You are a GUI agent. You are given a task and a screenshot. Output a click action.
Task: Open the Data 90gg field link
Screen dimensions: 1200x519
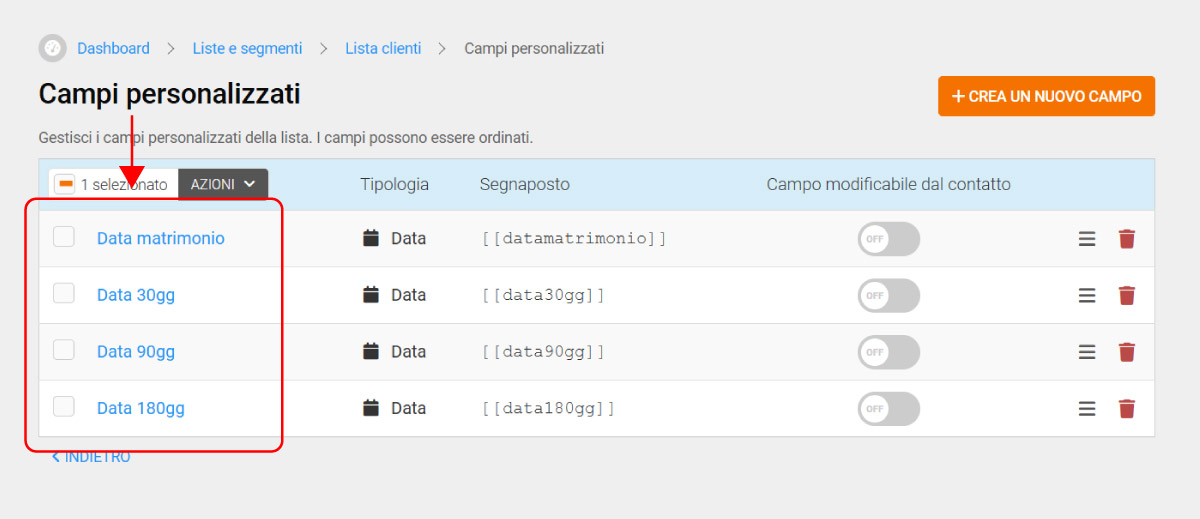(136, 352)
